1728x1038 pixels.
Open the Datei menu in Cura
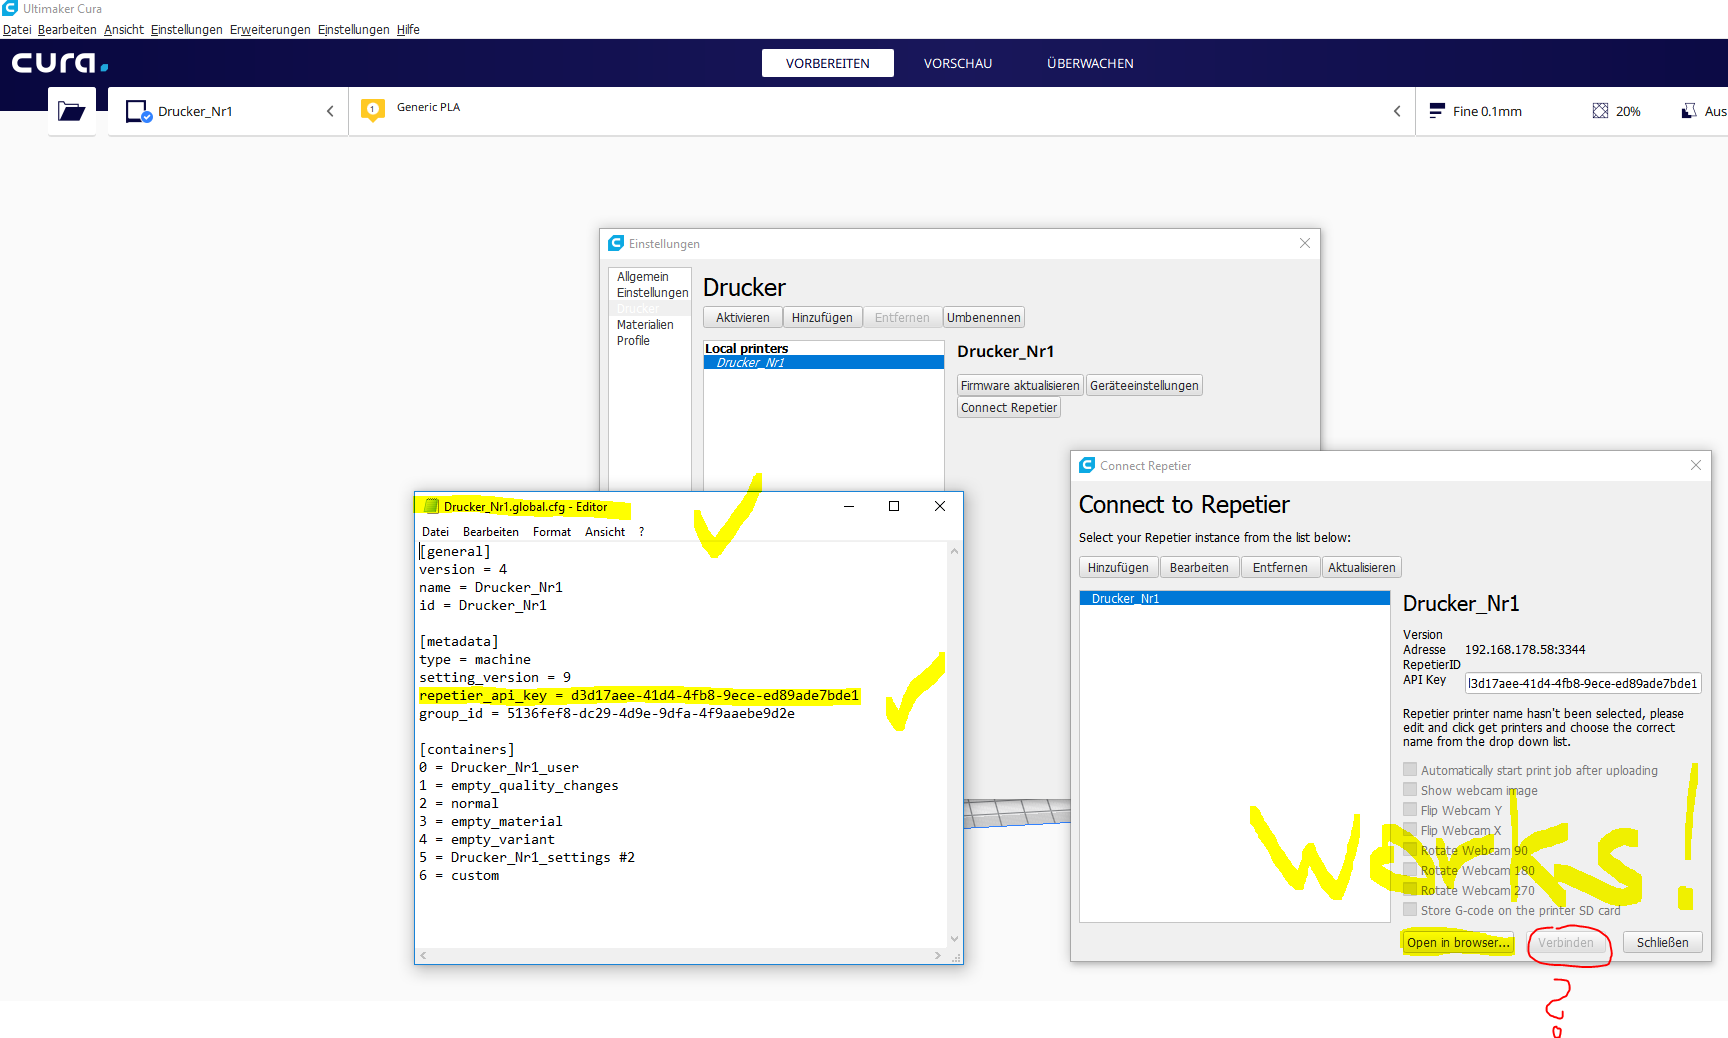(17, 29)
